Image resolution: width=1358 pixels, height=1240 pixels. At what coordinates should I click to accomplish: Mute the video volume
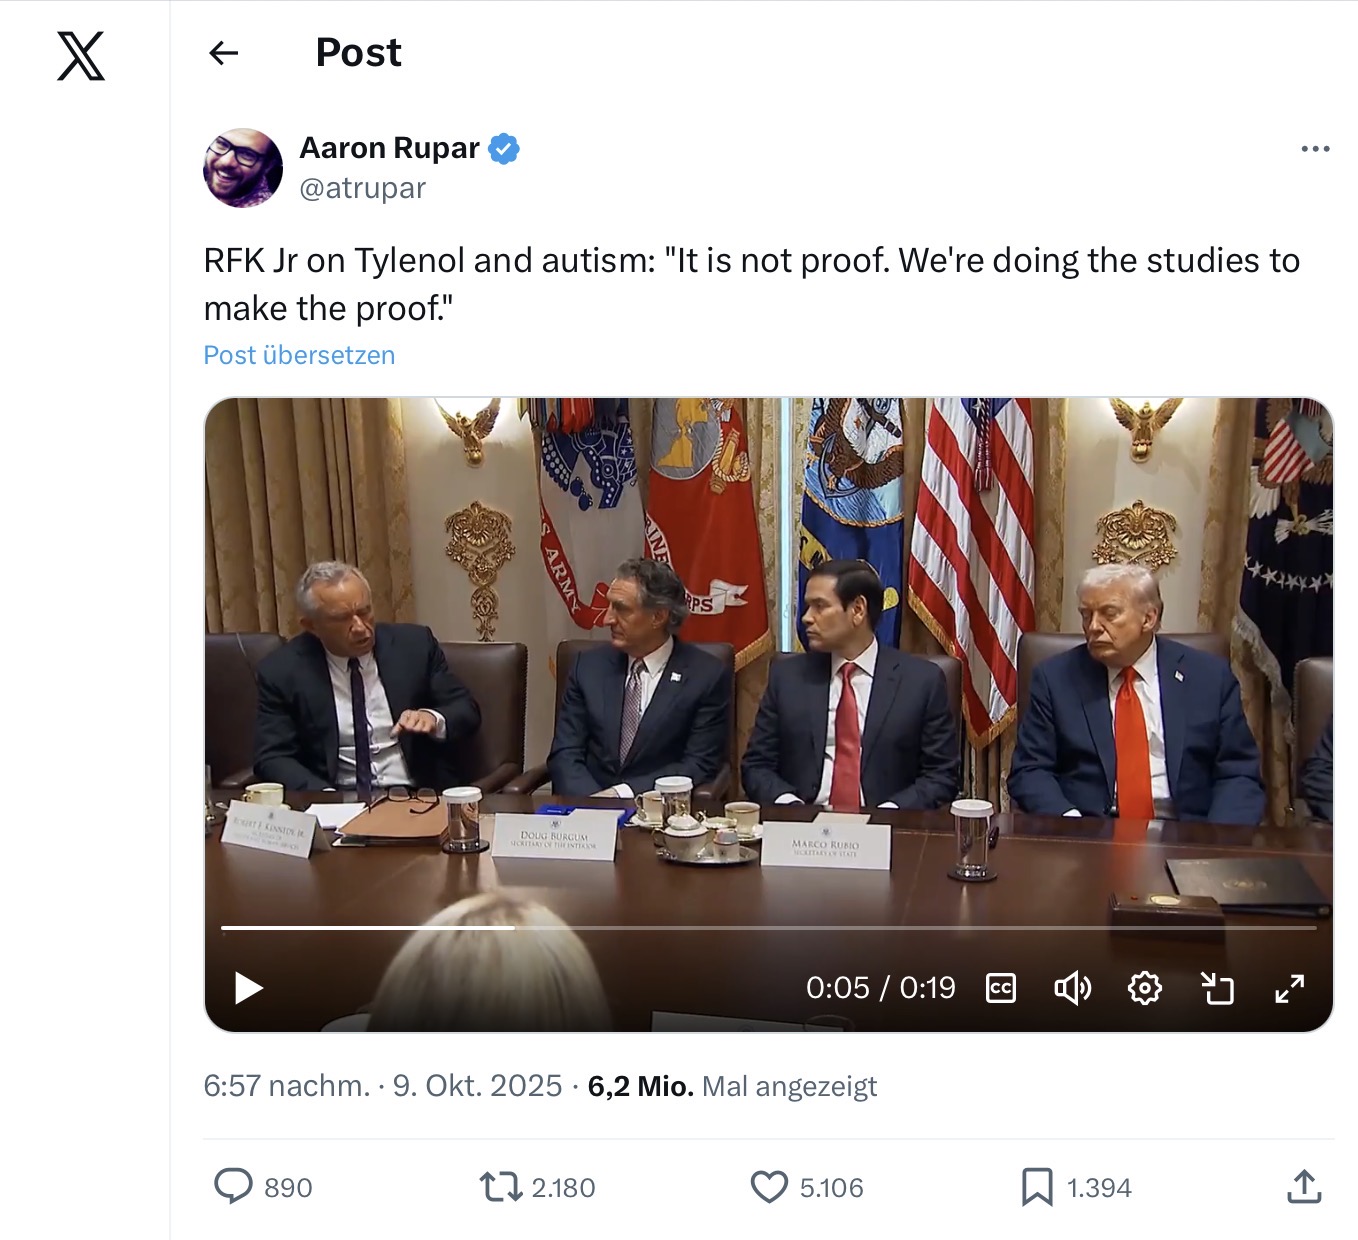[1072, 988]
